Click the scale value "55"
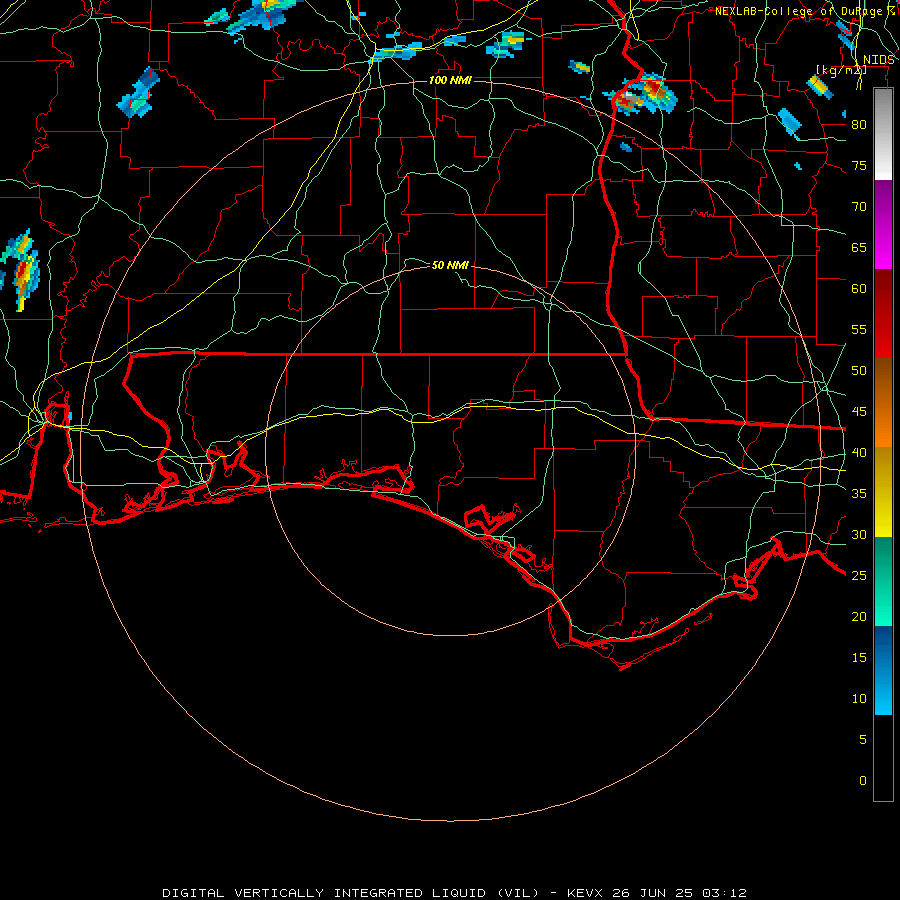Image resolution: width=900 pixels, height=900 pixels. 859,330
